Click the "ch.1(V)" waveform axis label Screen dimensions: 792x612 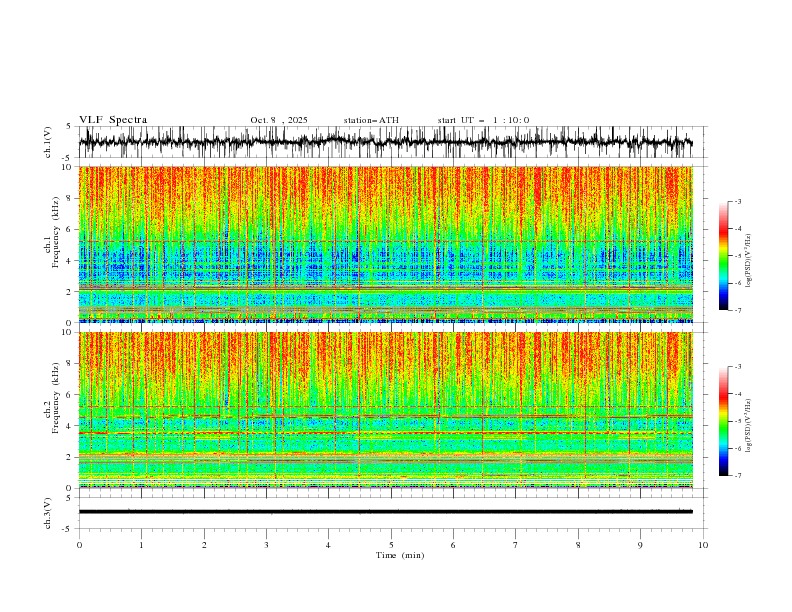pos(48,142)
